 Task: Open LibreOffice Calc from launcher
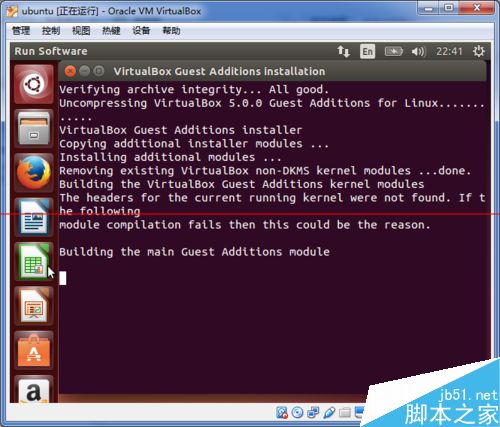tap(33, 262)
